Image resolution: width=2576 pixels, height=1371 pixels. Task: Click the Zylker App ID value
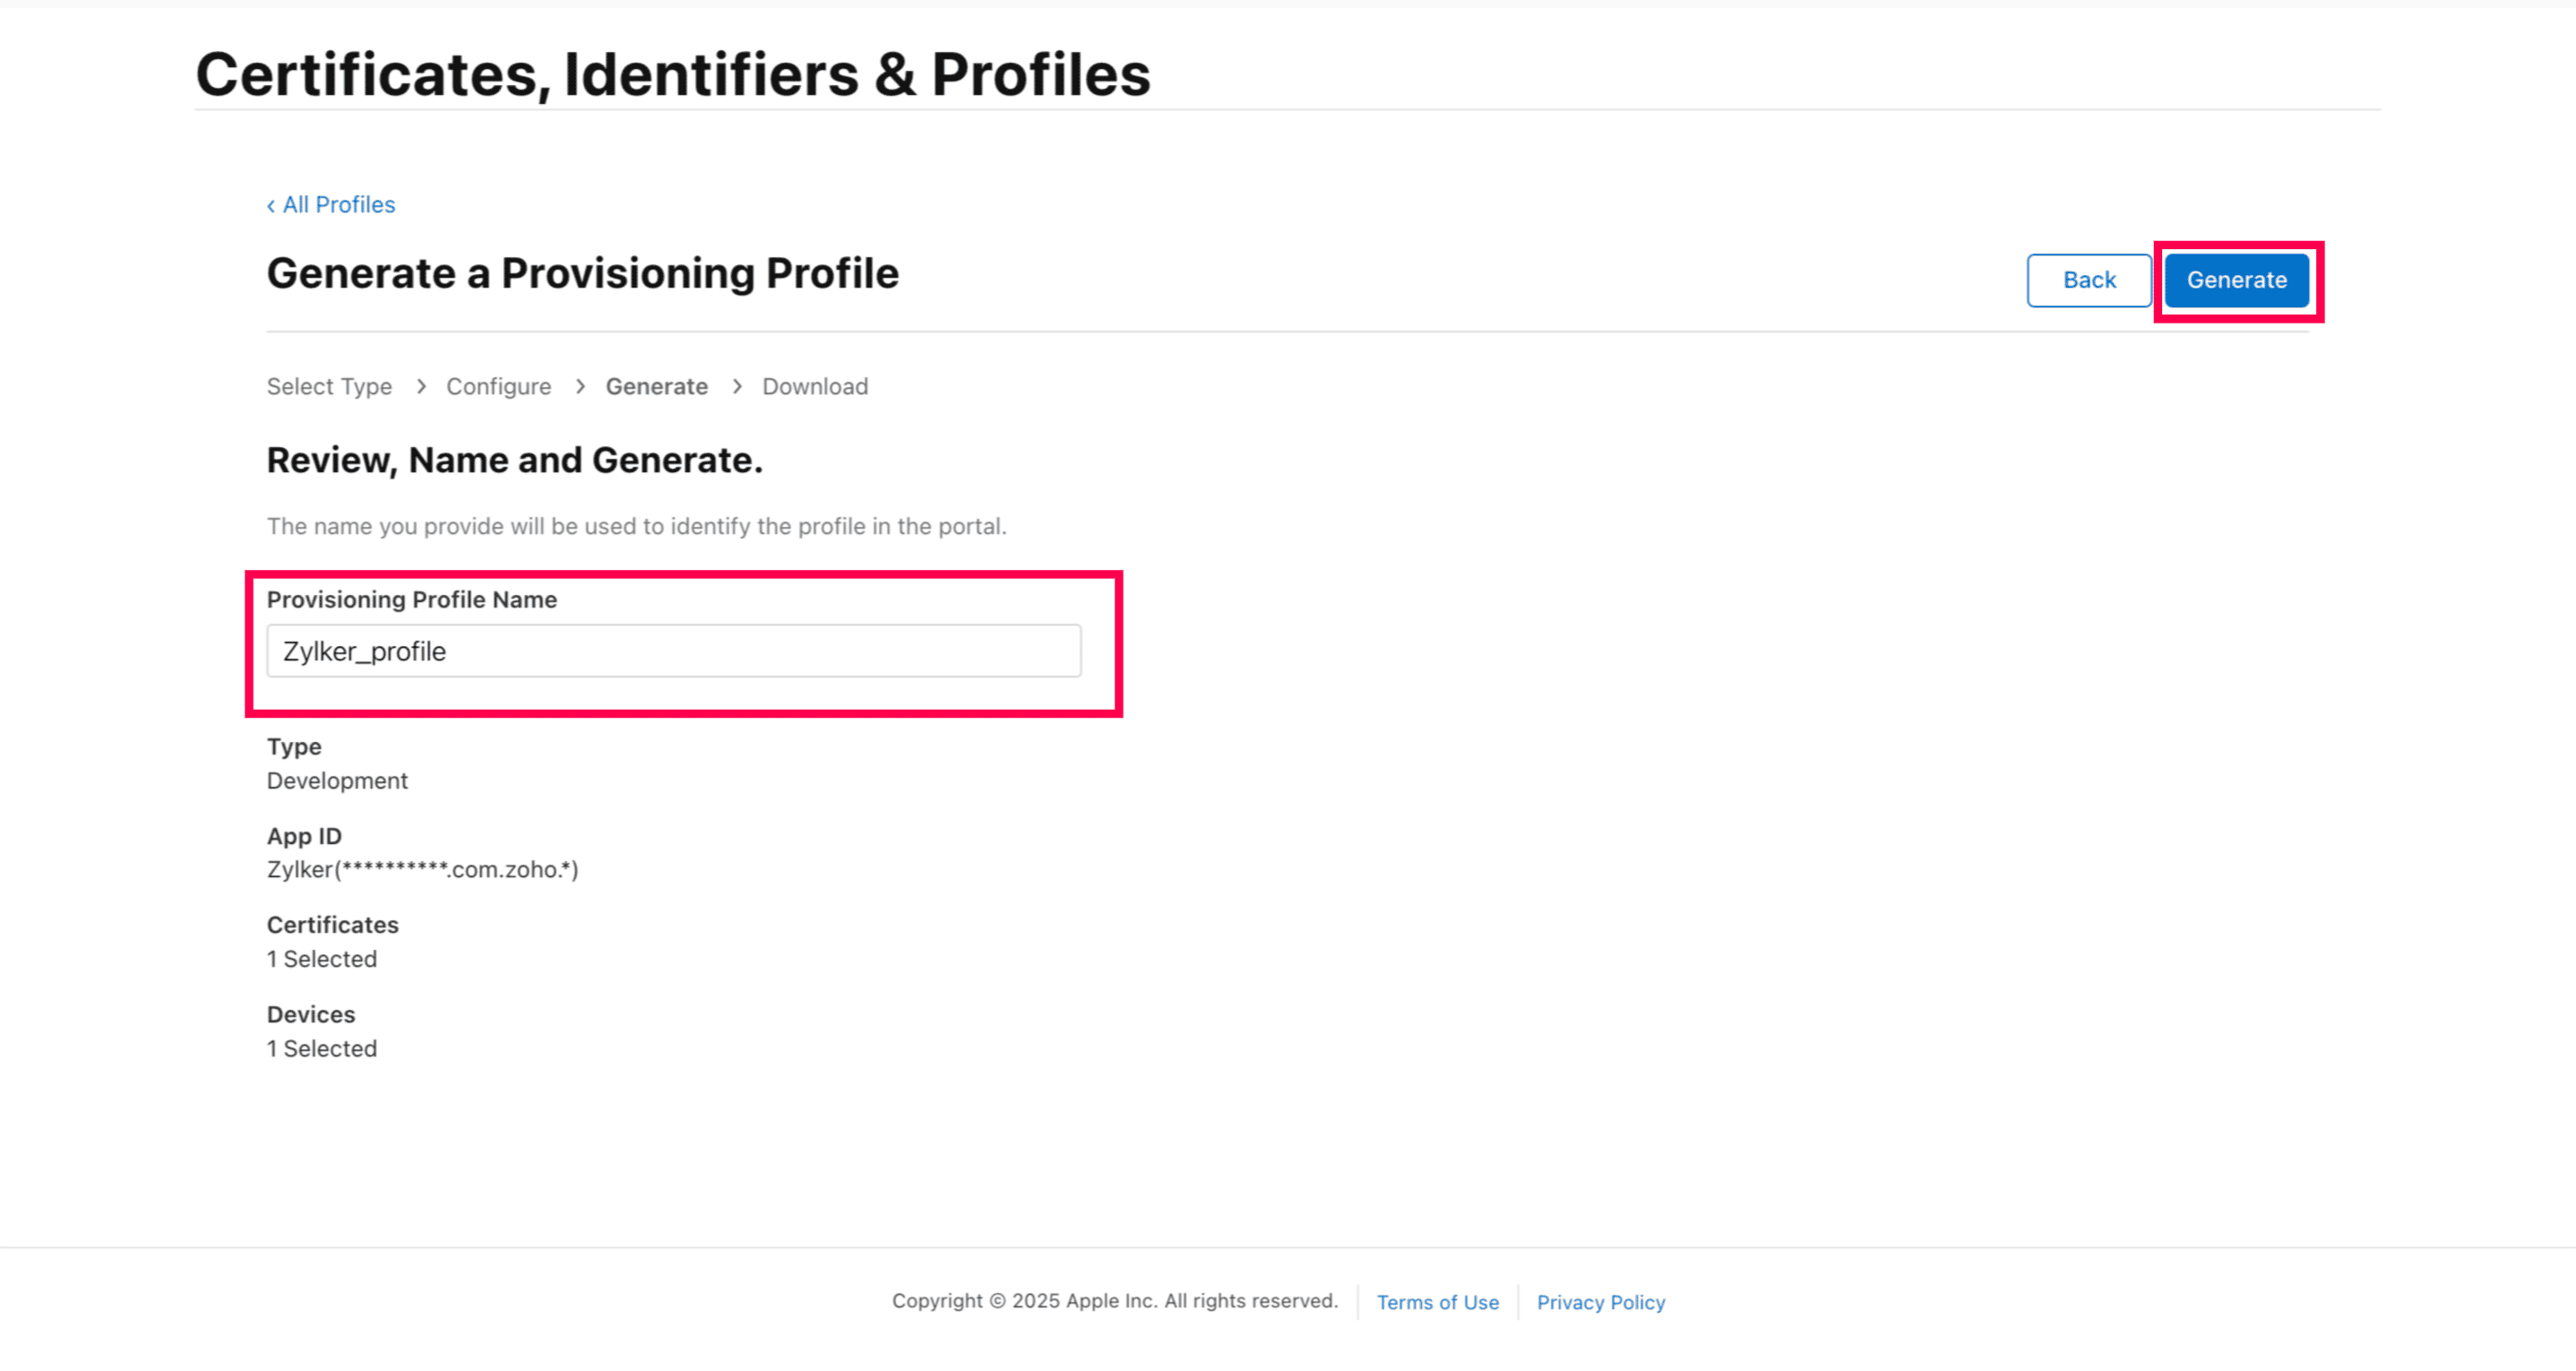pyautogui.click(x=422, y=870)
